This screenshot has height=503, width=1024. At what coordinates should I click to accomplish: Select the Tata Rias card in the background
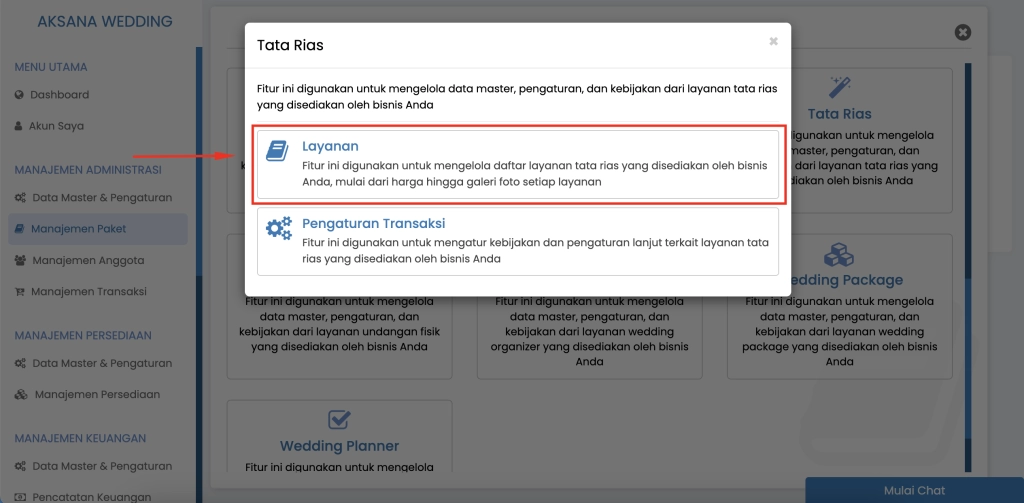839,140
